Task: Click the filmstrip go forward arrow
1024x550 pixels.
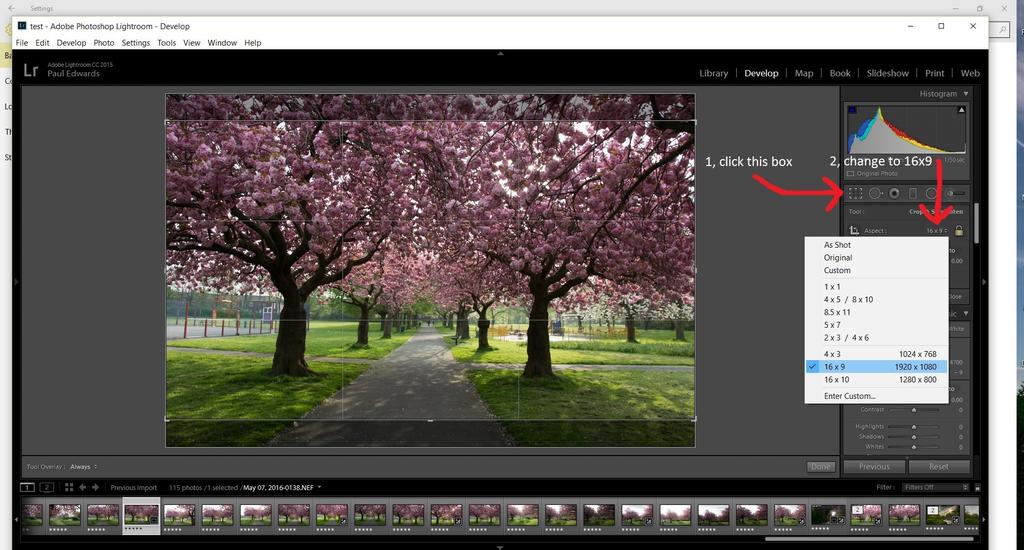Action: click(x=96, y=488)
